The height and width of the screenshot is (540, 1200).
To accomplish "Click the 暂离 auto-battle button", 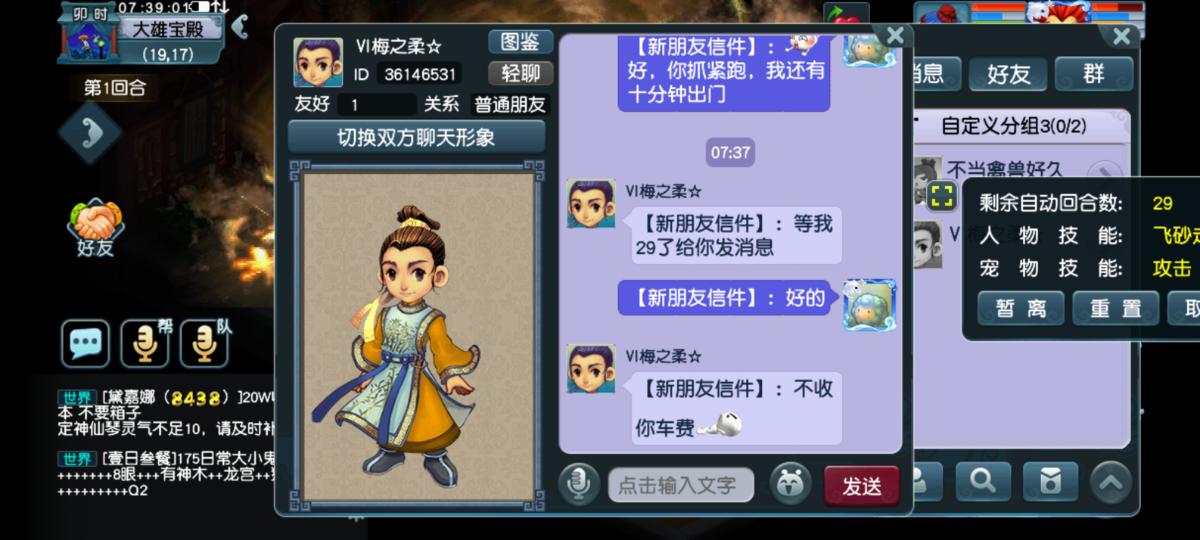I will click(x=1021, y=309).
